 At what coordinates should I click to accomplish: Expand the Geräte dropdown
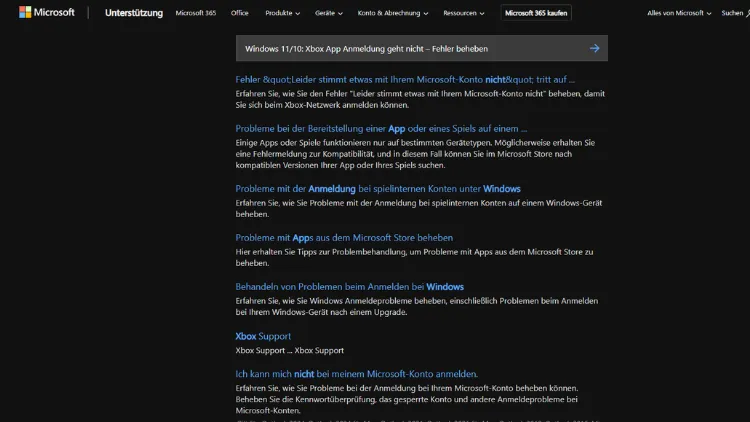329,13
